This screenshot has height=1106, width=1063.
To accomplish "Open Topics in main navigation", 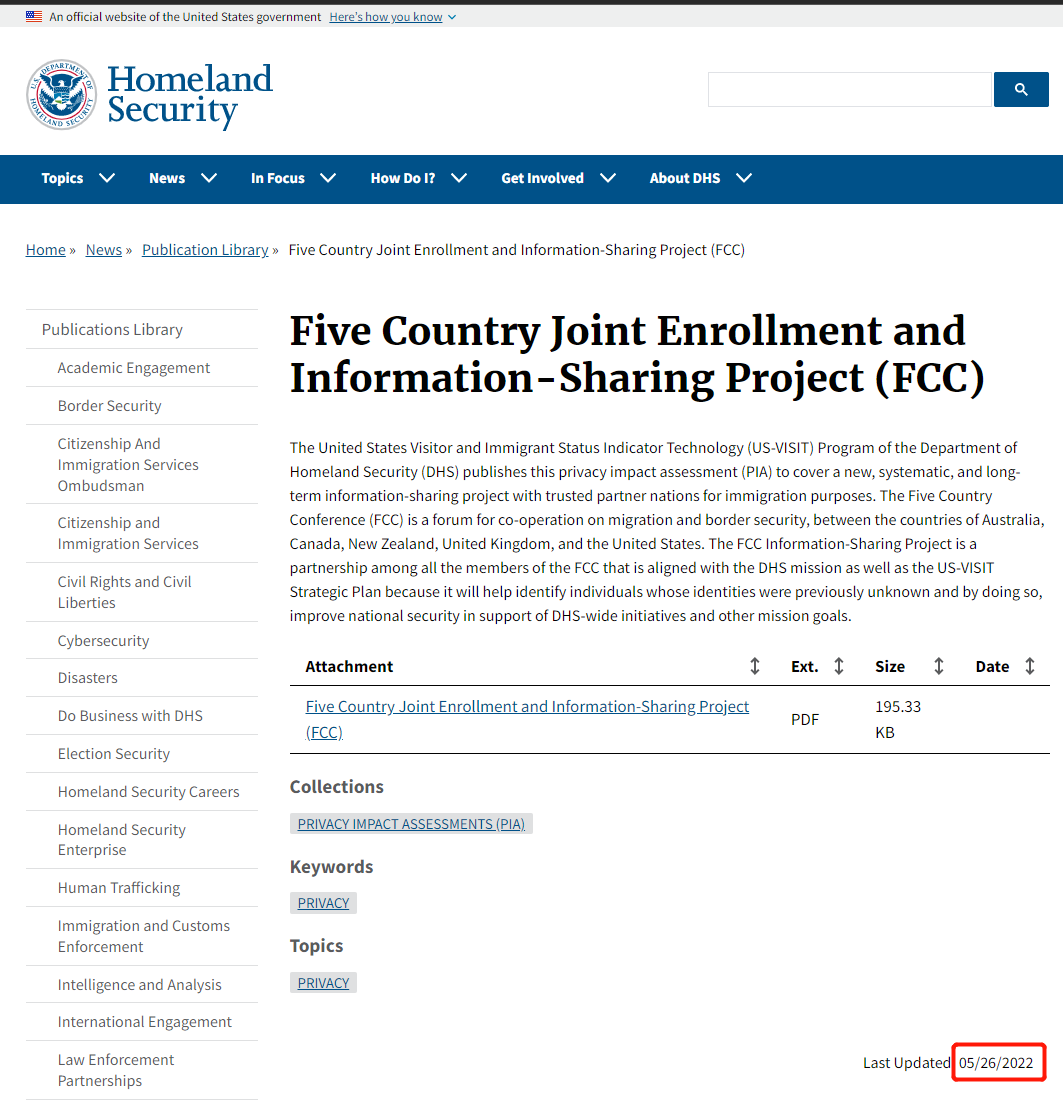I will tap(62, 178).
